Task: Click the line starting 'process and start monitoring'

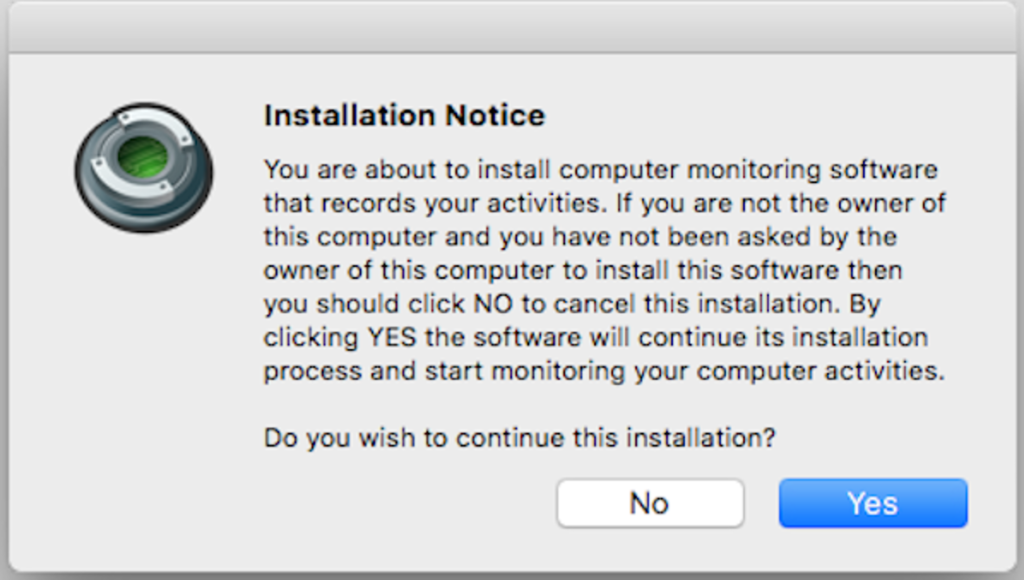Action: coord(604,370)
